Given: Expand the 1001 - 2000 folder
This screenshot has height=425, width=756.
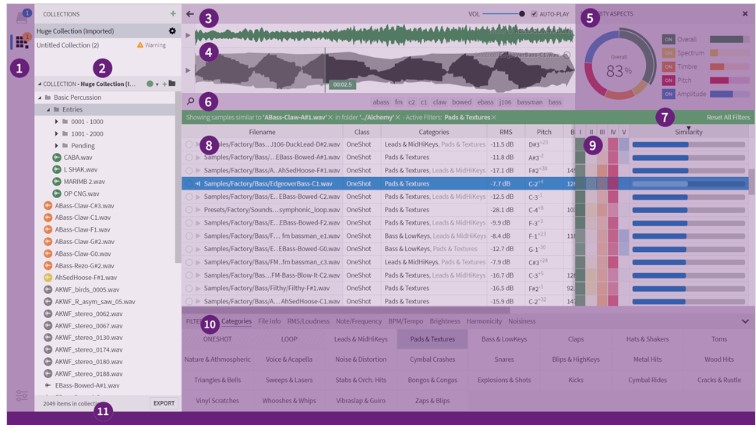Looking at the screenshot, I should [56, 134].
